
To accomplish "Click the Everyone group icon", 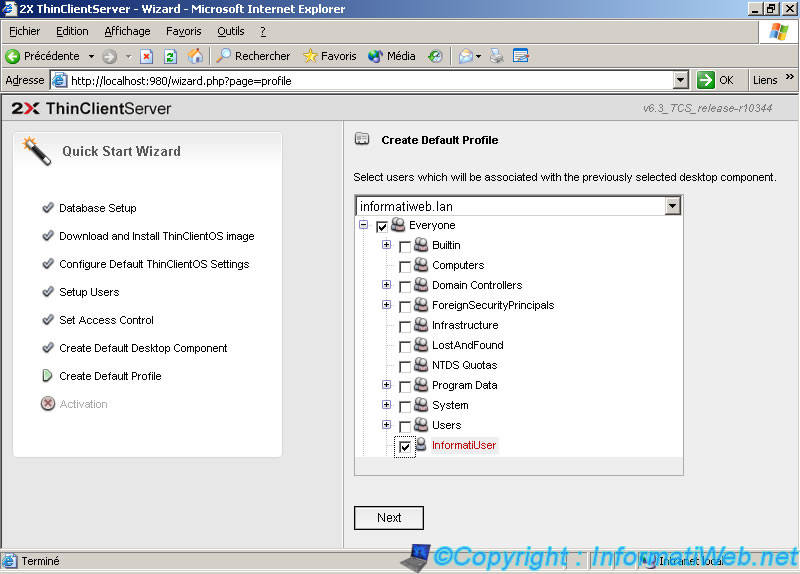I will [x=398, y=225].
